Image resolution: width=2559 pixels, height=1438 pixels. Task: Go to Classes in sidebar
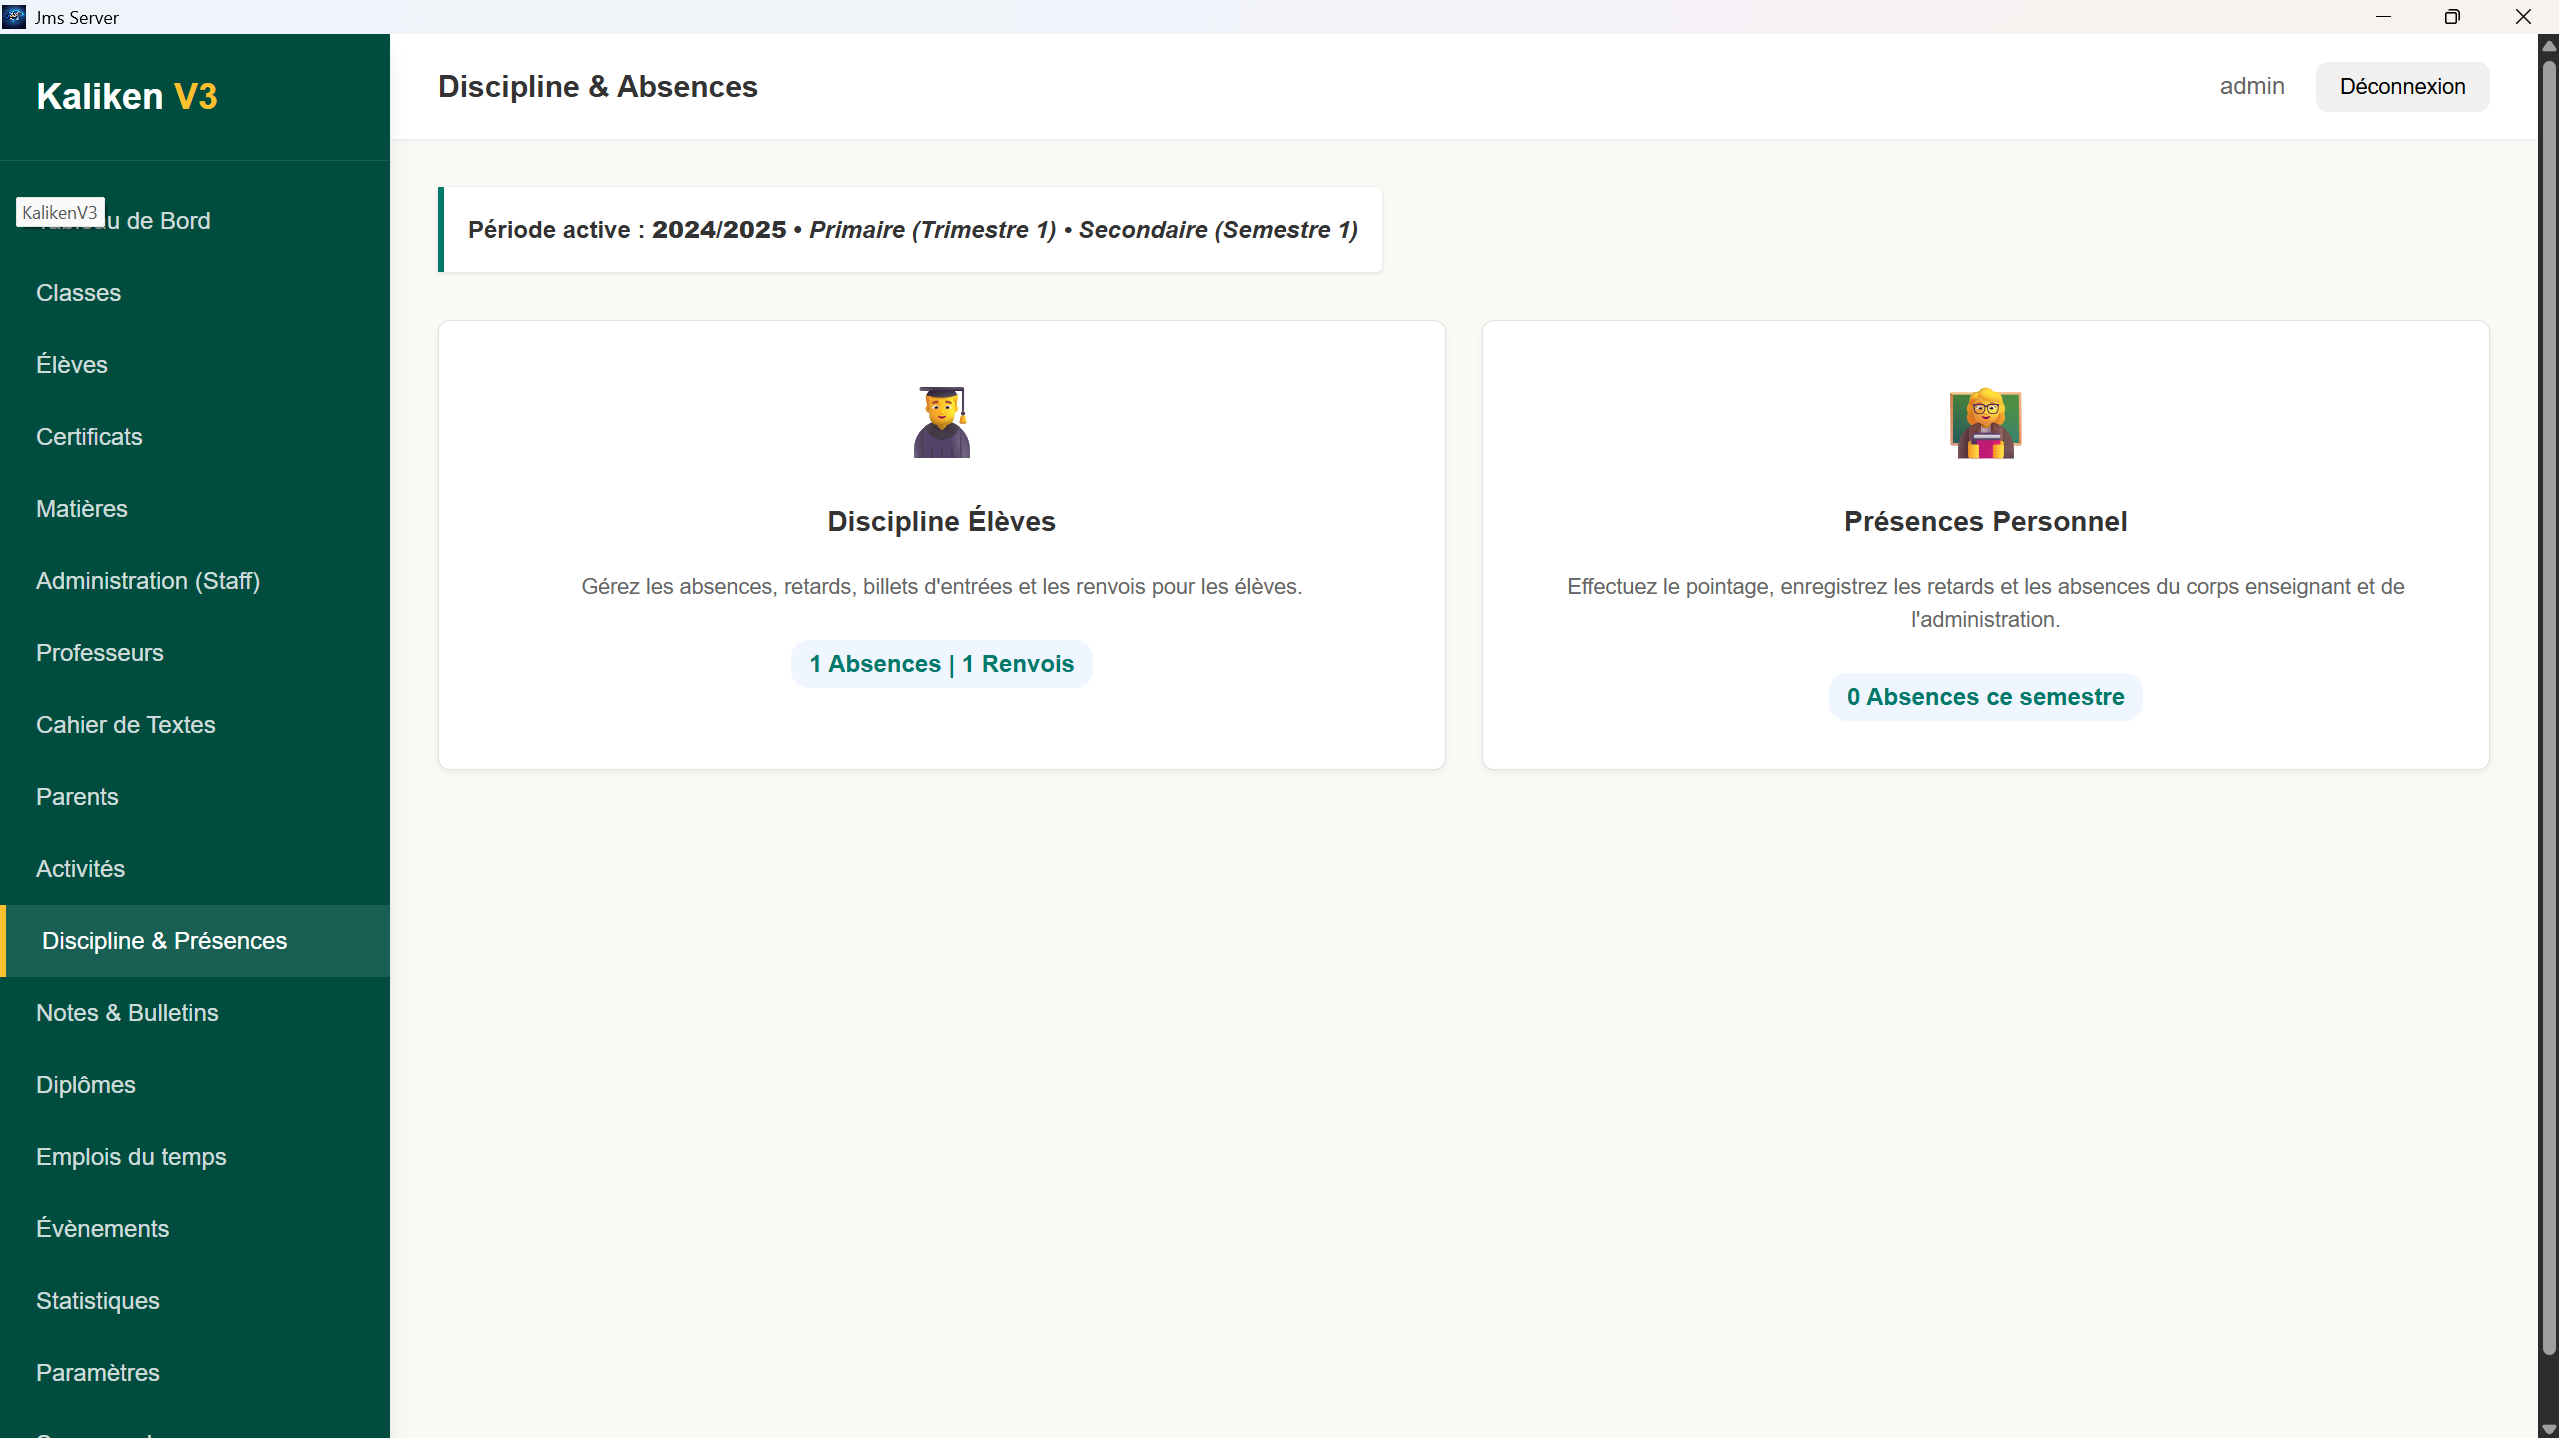coord(78,293)
